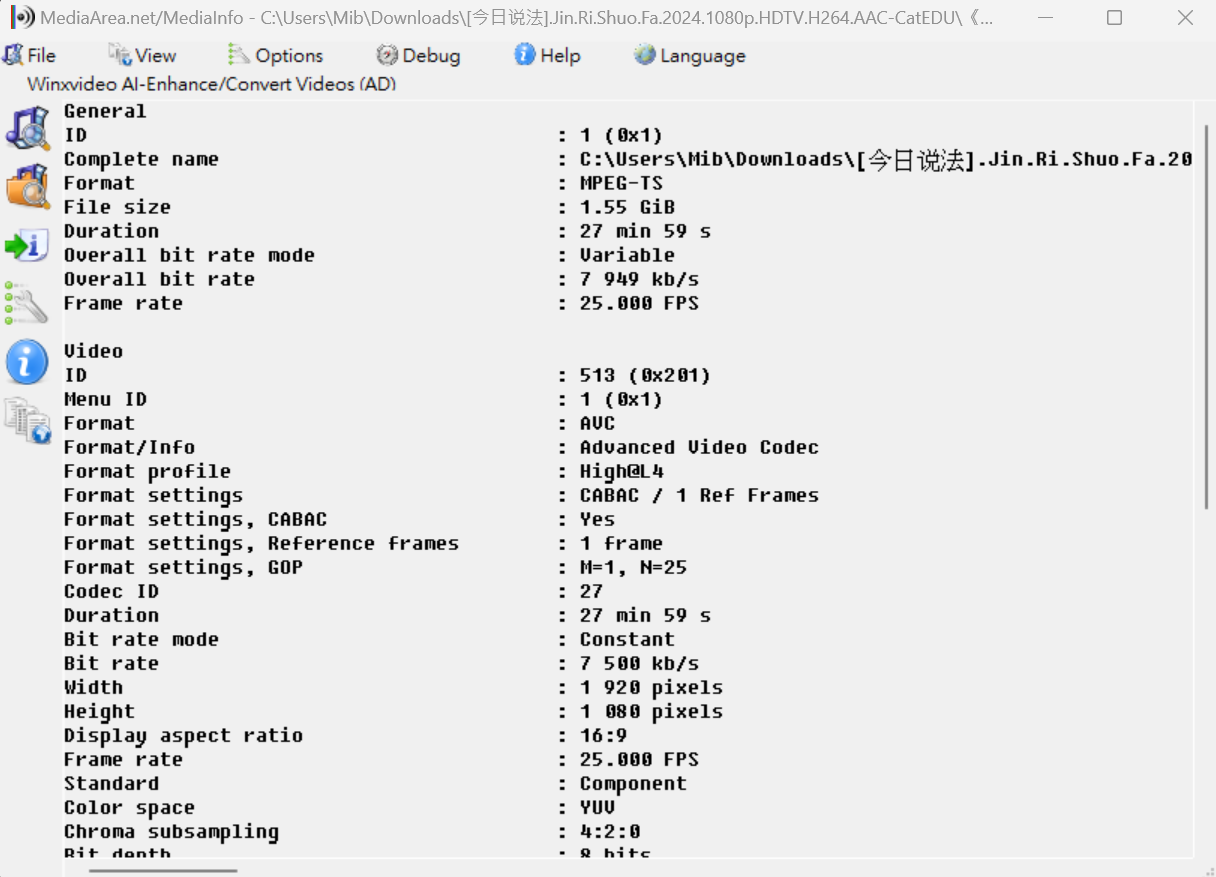Click the "Format settings, GOP" label
The image size is (1216, 877).
coord(183,567)
